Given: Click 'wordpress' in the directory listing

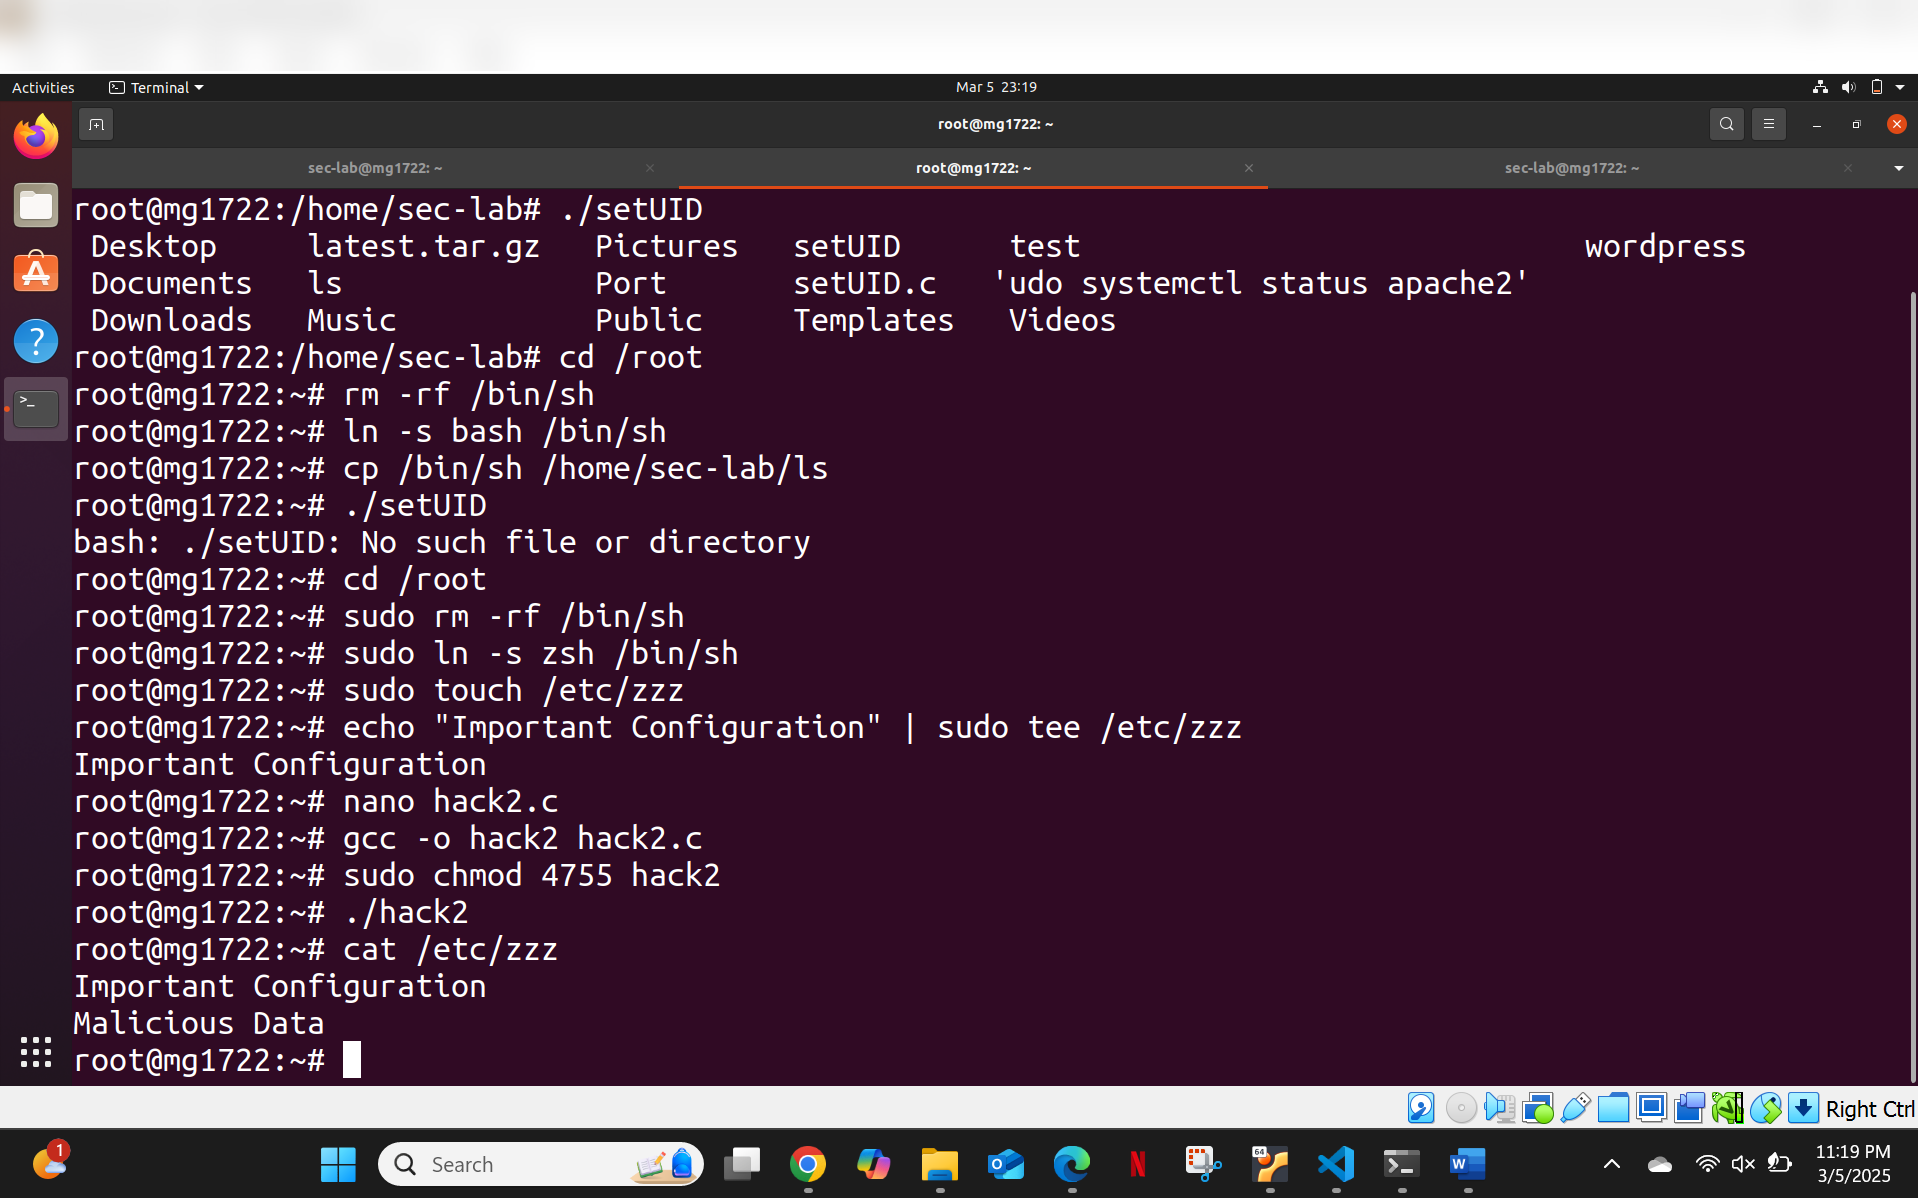Looking at the screenshot, I should tap(1665, 246).
